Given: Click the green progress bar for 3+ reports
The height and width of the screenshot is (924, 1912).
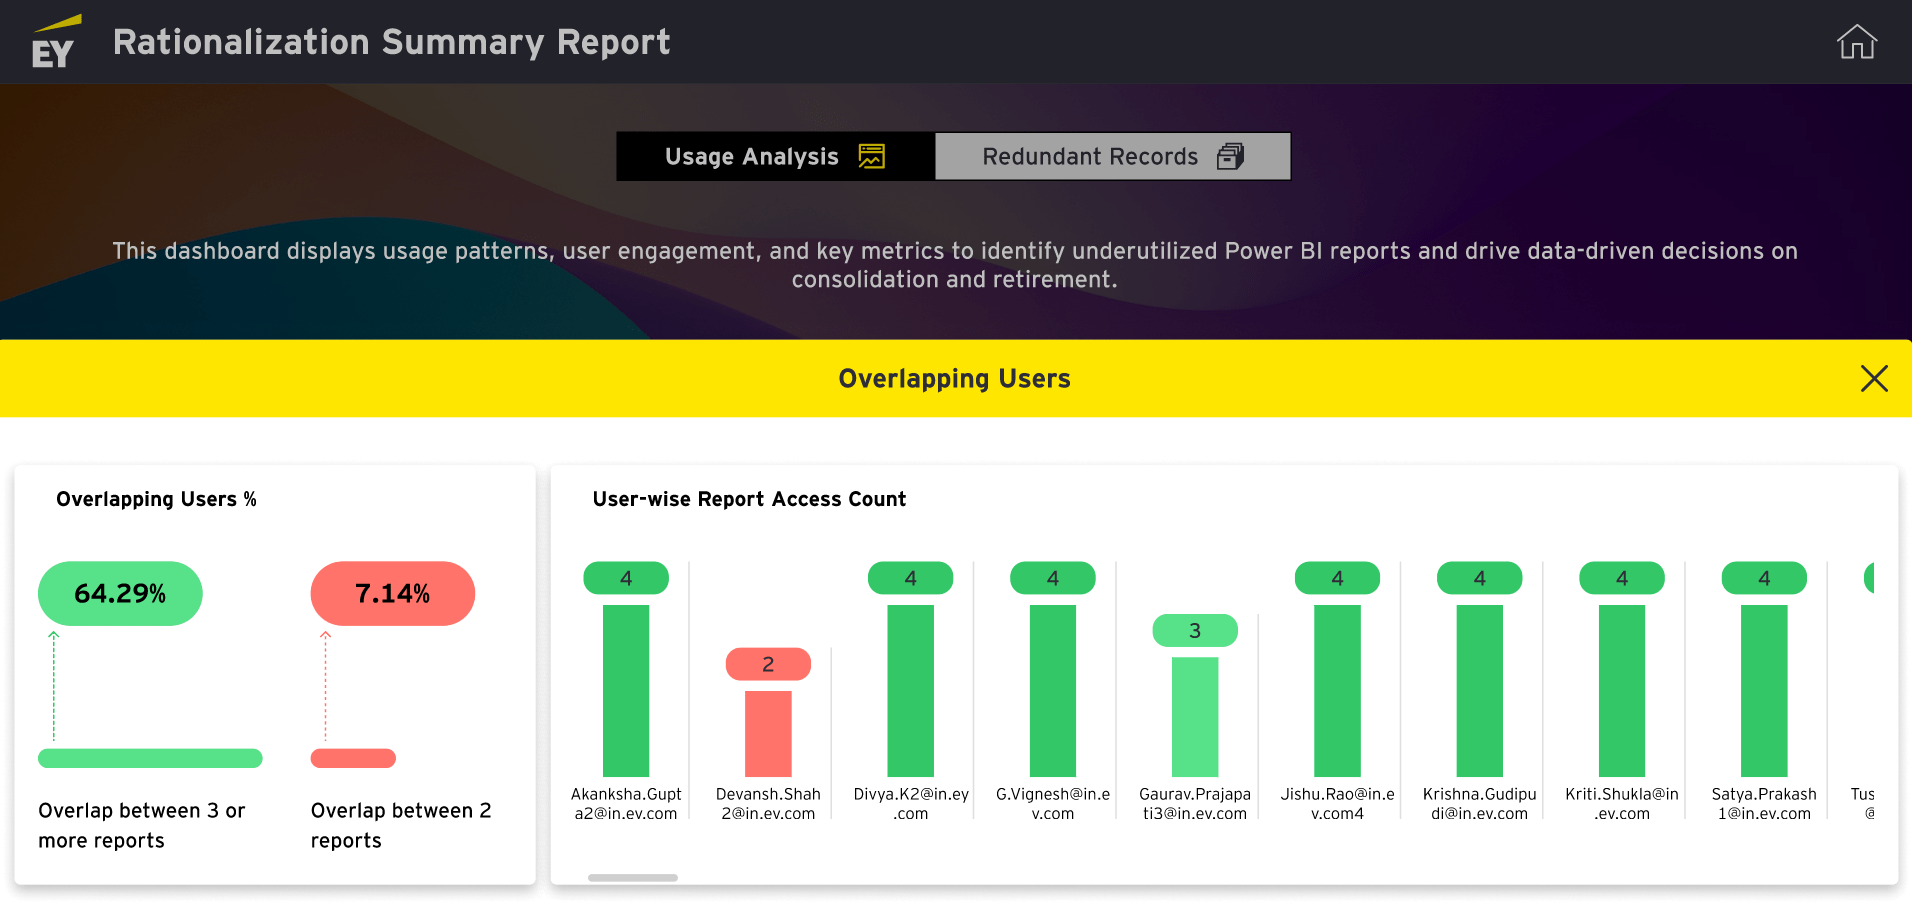Looking at the screenshot, I should 150,758.
